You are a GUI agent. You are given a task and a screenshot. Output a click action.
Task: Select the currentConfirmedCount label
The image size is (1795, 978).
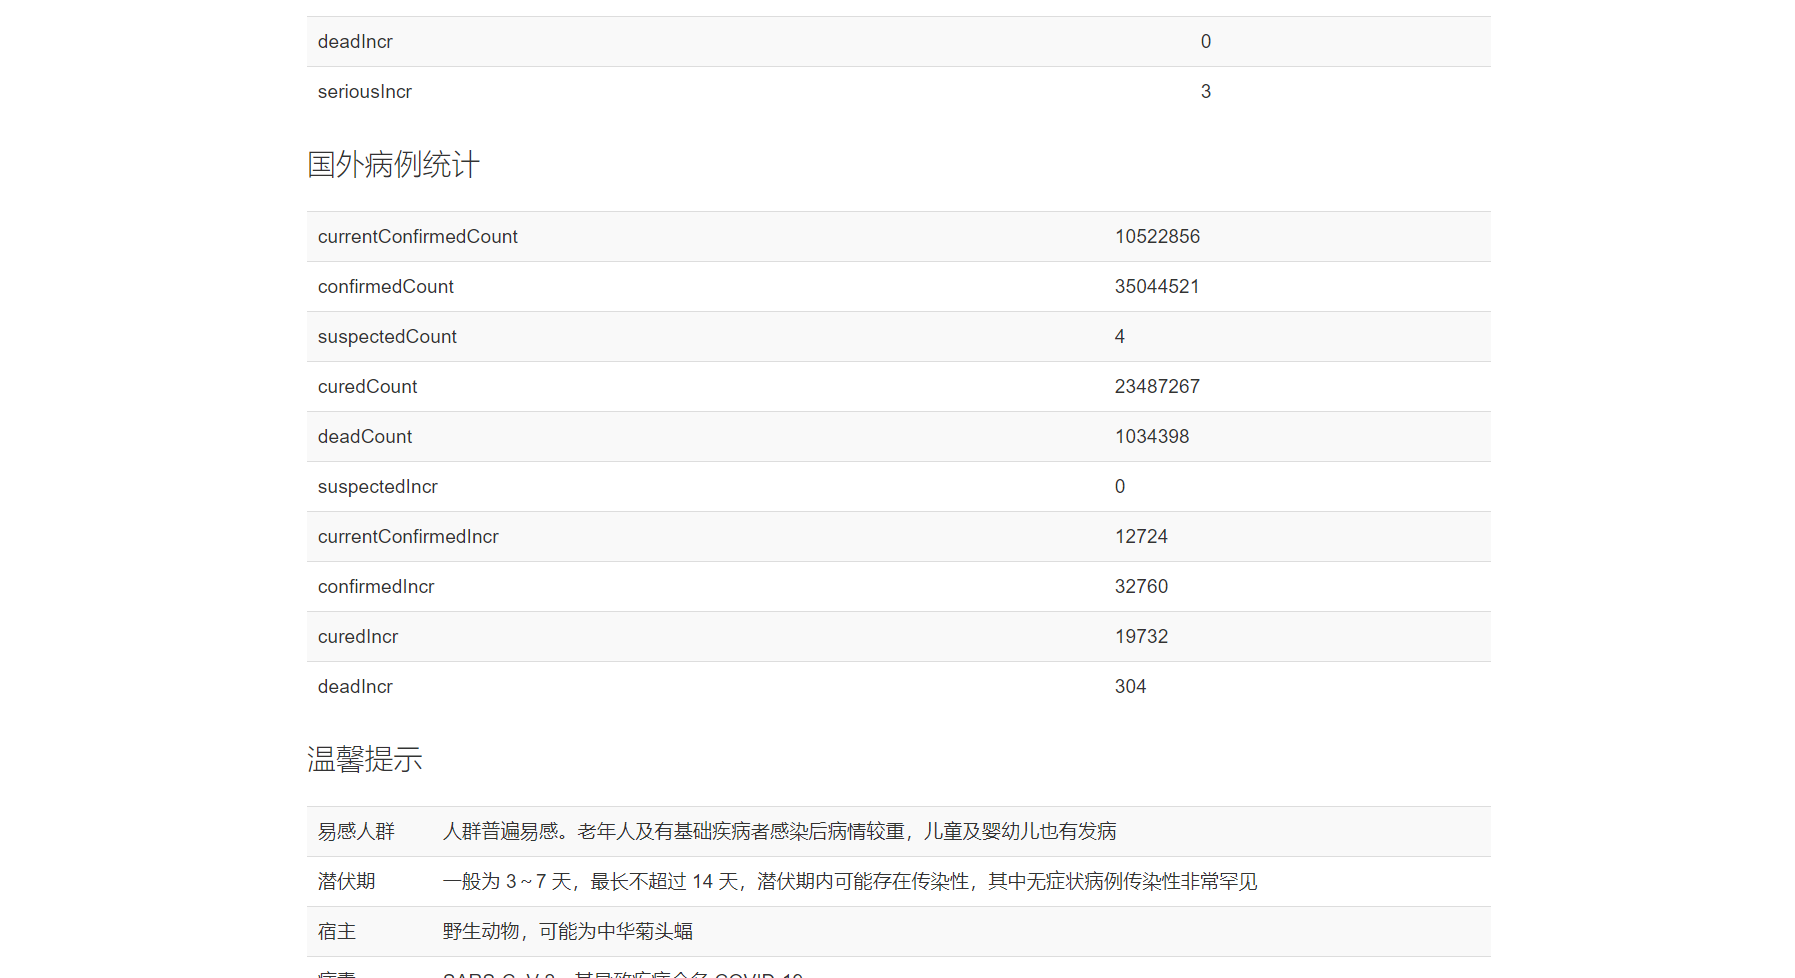[x=418, y=237]
